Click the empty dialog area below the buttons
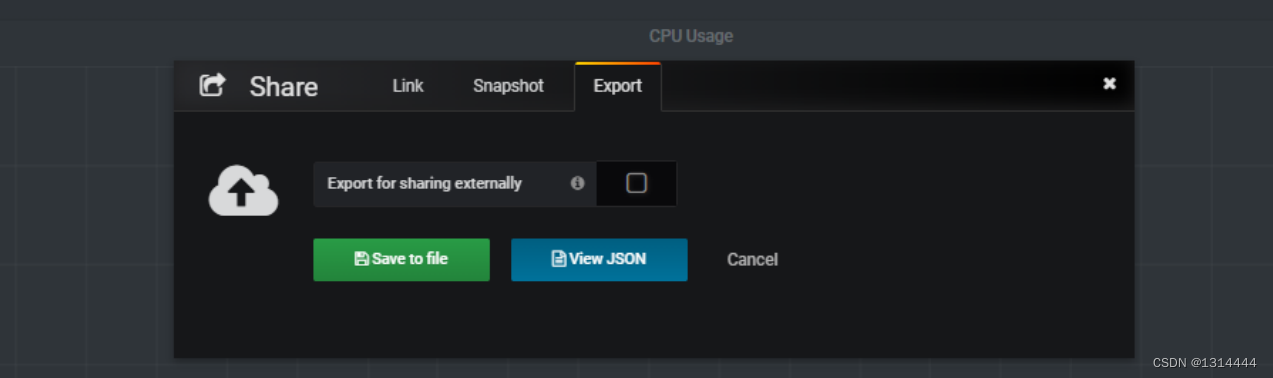1273x378 pixels. [654, 320]
